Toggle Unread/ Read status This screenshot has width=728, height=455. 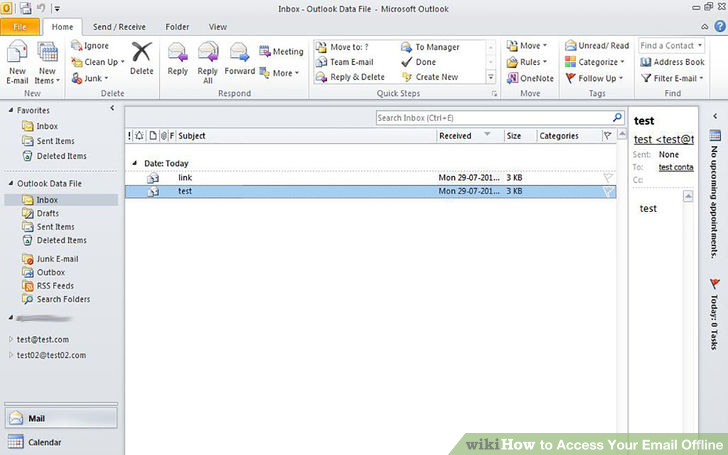pos(597,46)
